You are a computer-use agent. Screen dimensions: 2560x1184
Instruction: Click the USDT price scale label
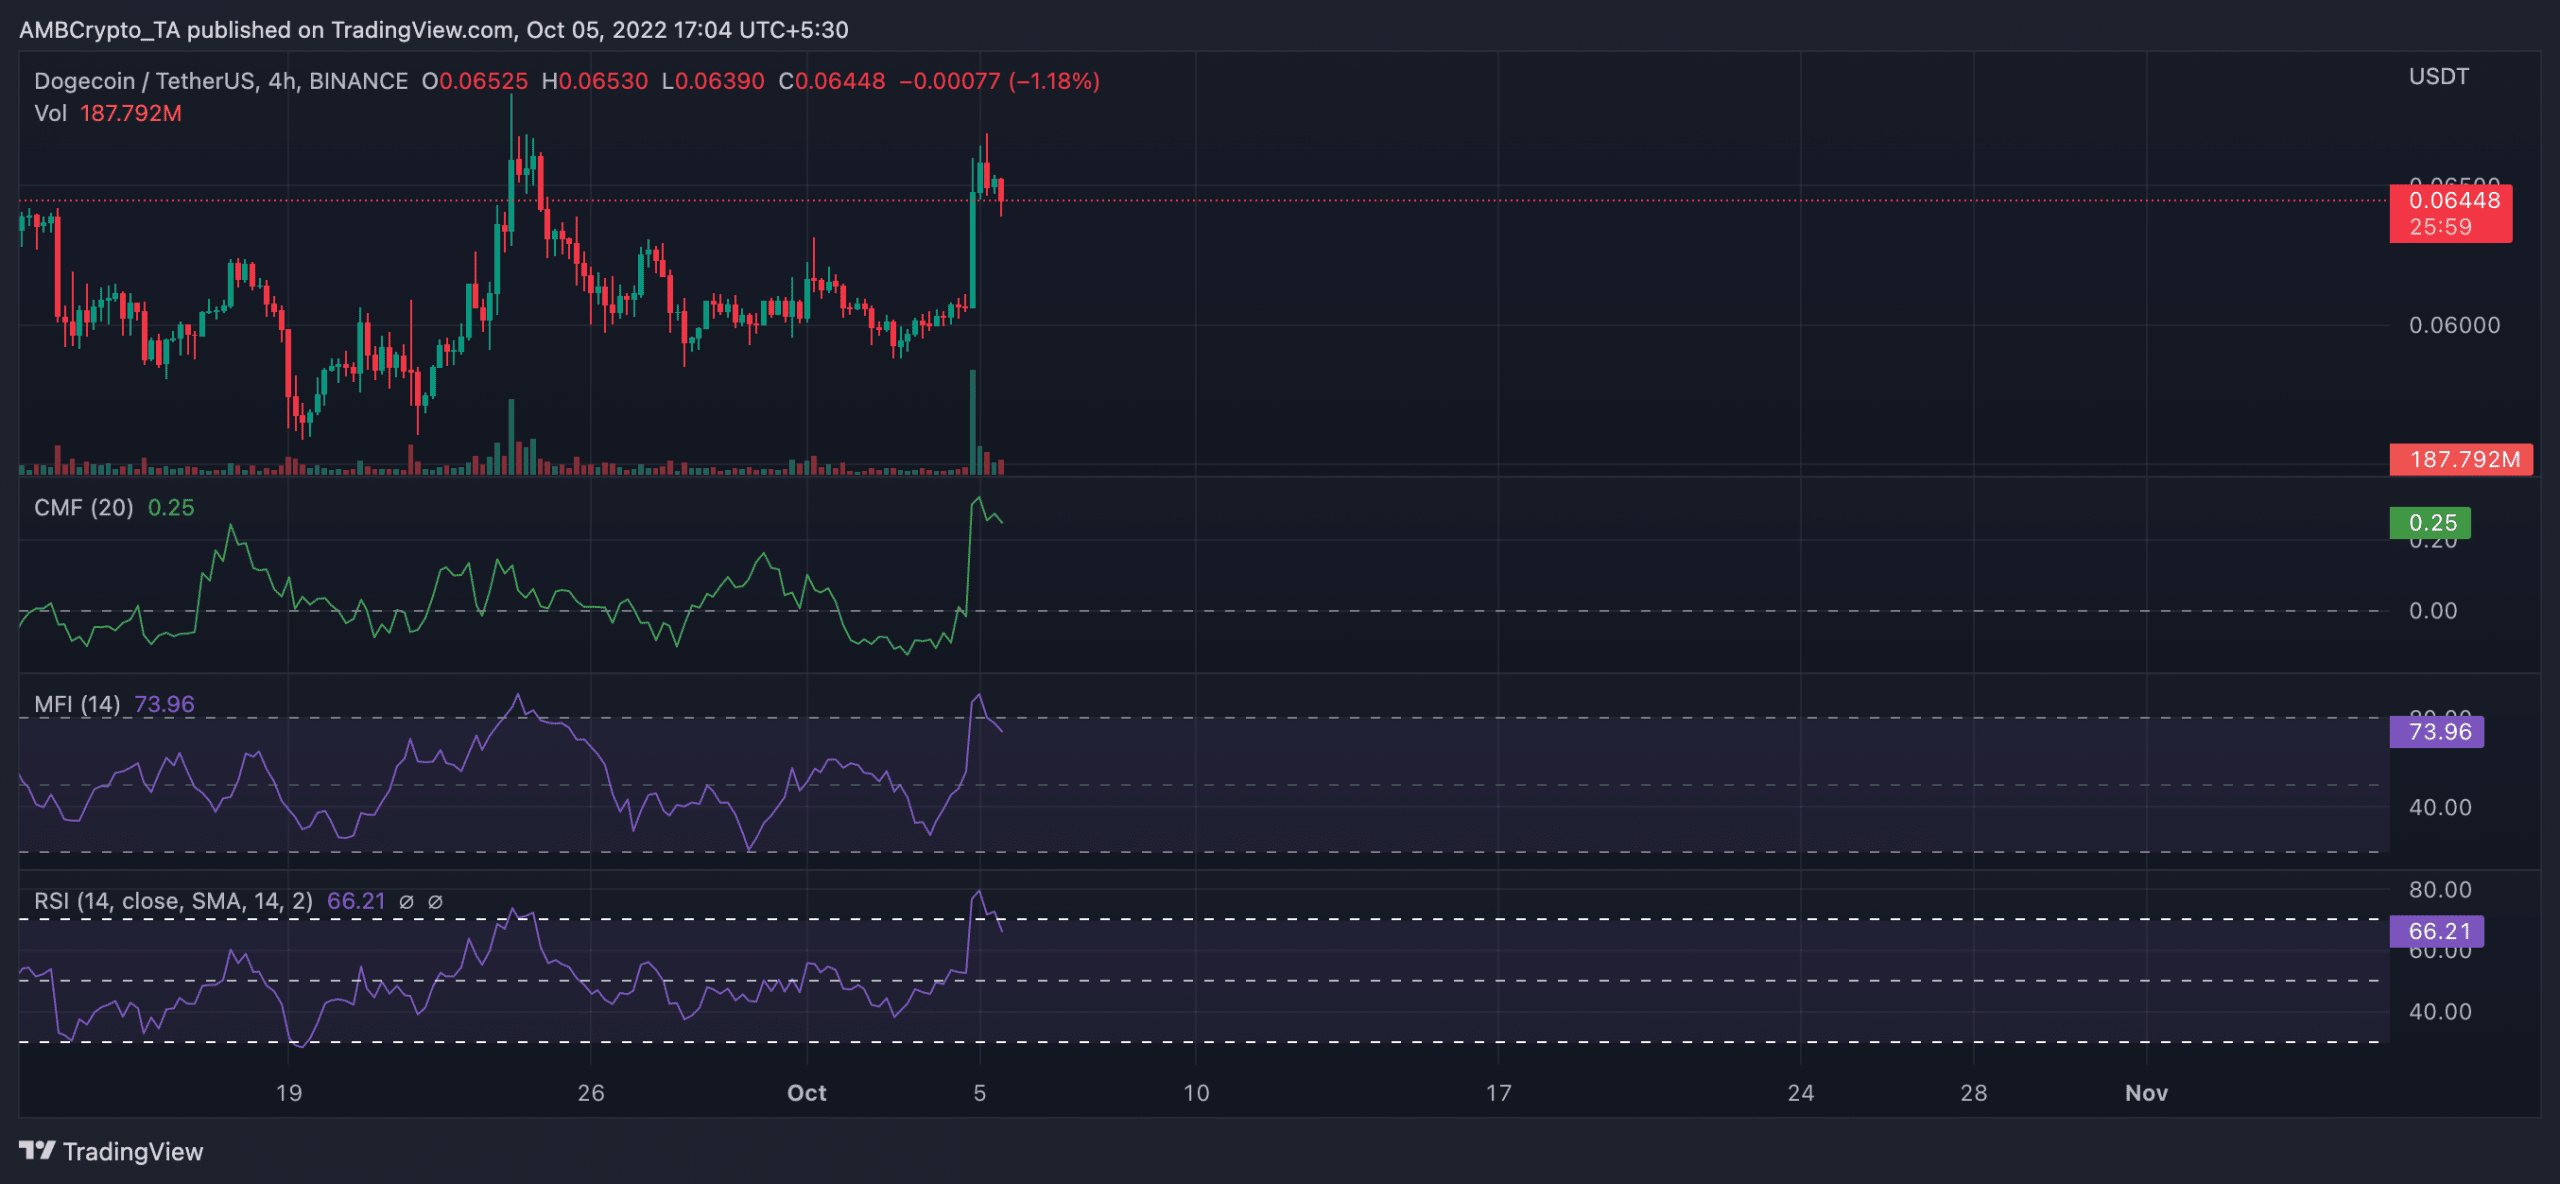(x=2438, y=76)
